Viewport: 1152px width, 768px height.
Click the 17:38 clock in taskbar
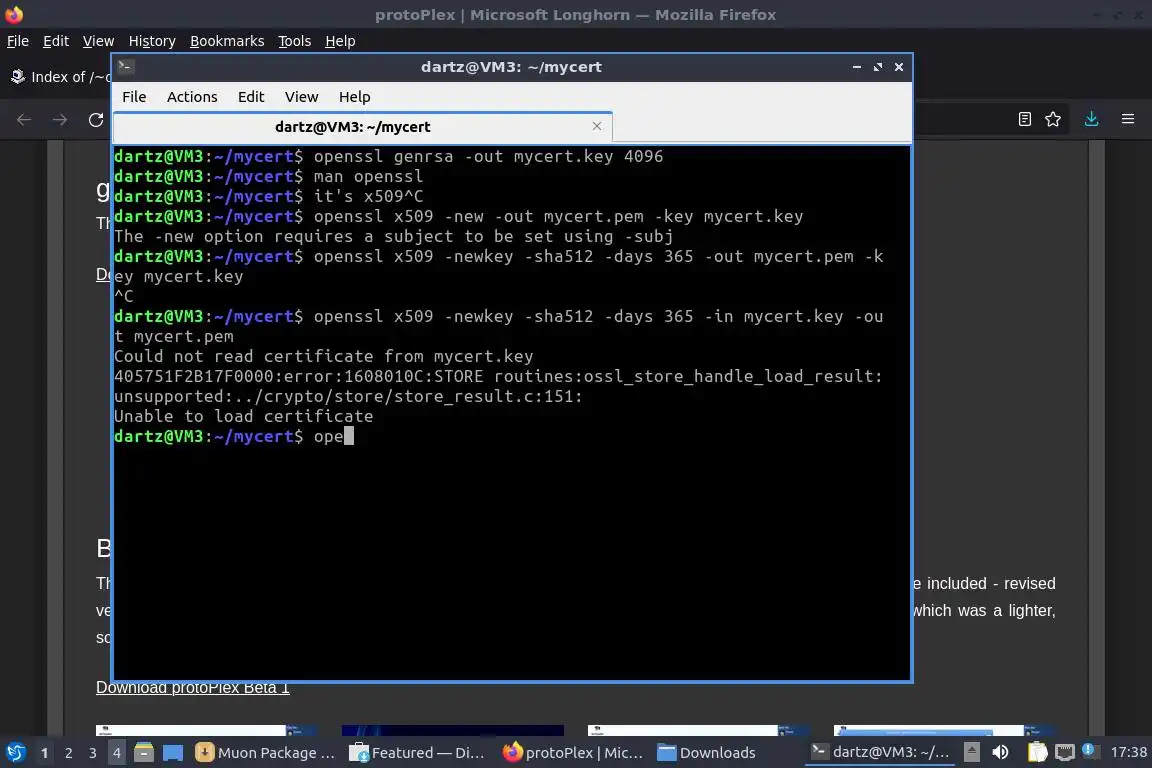pos(1128,752)
